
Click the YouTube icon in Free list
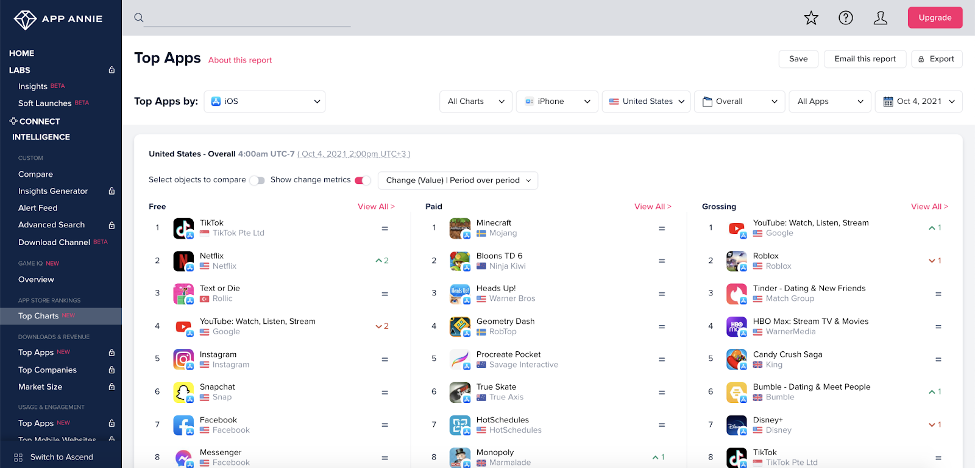(x=184, y=327)
